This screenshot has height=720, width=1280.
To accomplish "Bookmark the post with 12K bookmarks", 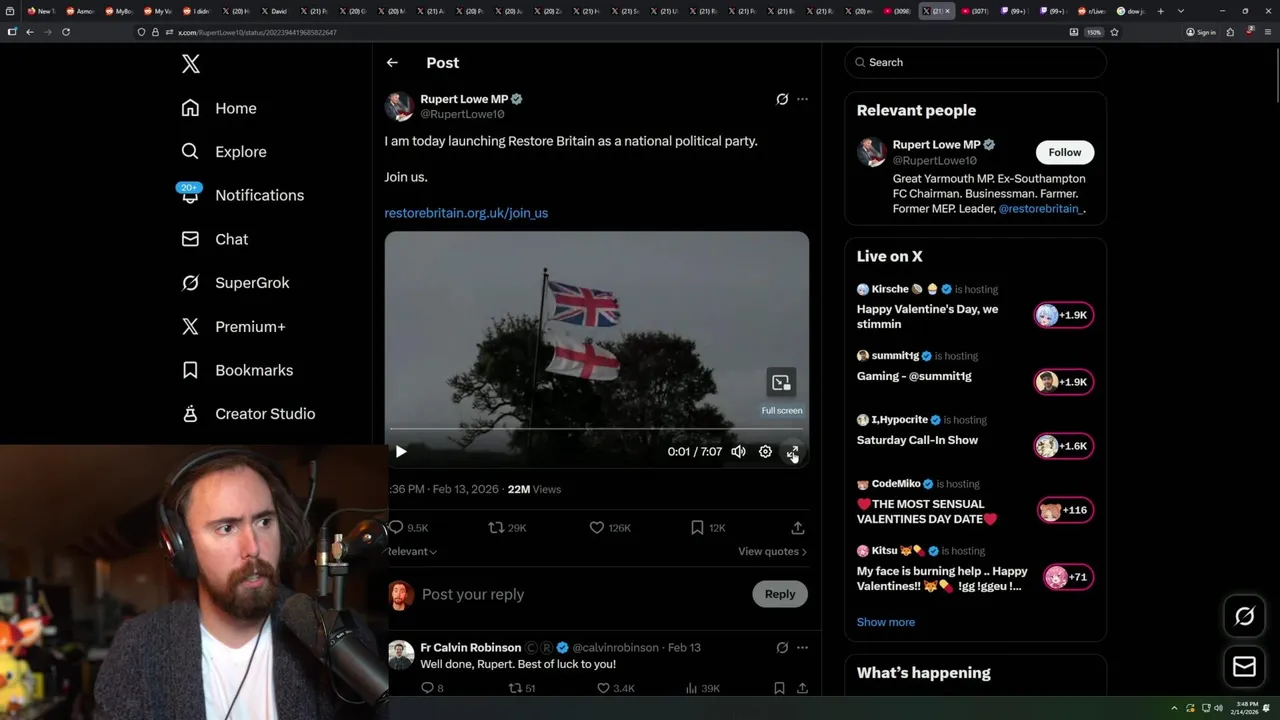I will [708, 527].
